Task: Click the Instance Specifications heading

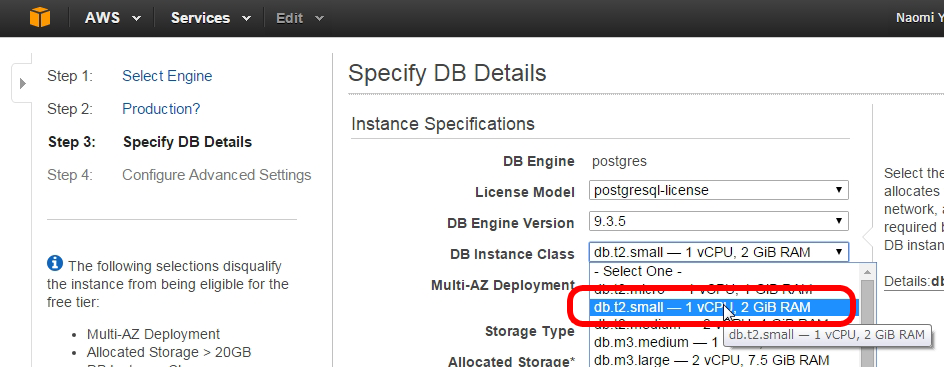Action: point(442,124)
